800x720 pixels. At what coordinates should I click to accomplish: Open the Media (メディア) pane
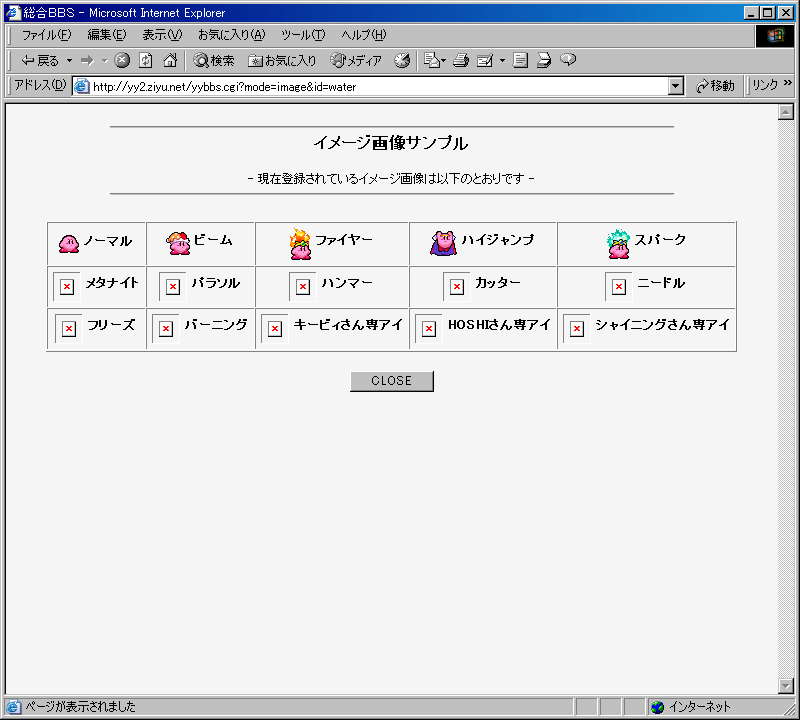point(356,61)
